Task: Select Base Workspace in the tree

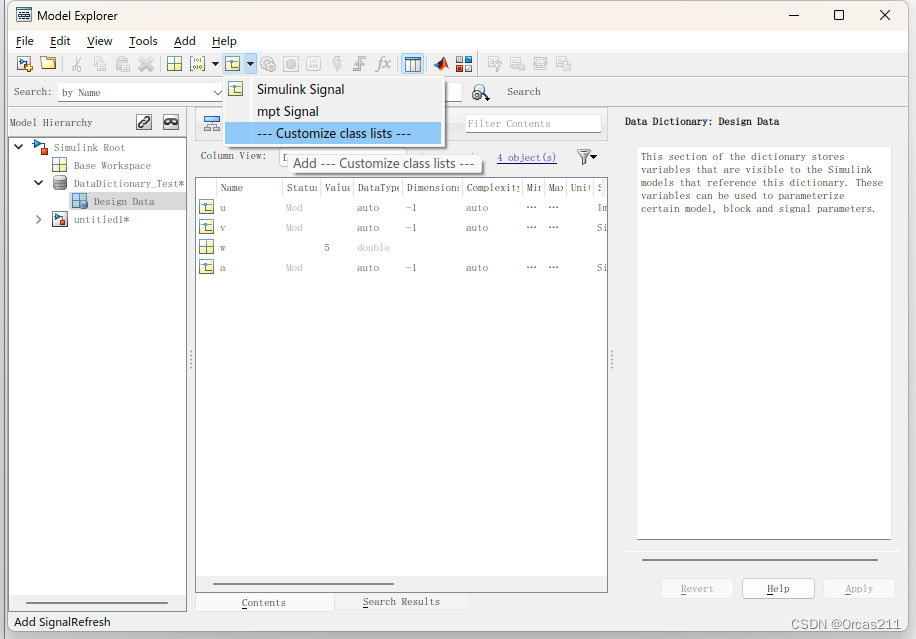Action: 112,166
